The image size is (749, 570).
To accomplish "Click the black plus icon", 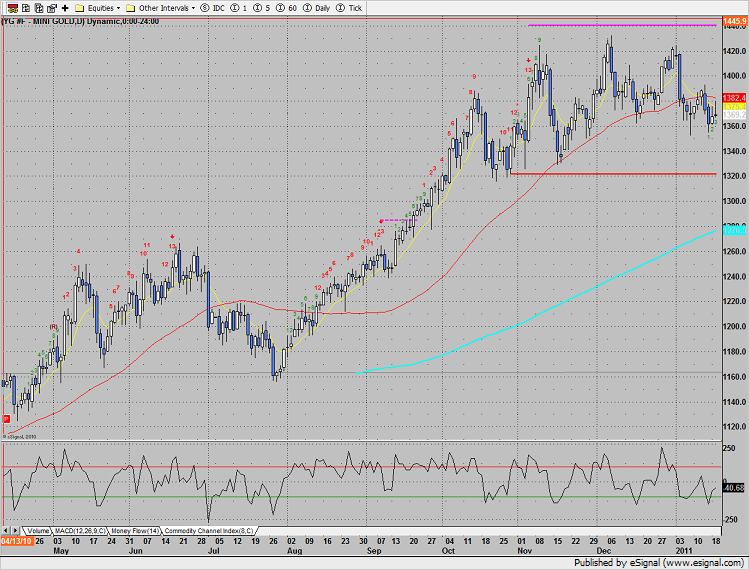I will [65, 7].
